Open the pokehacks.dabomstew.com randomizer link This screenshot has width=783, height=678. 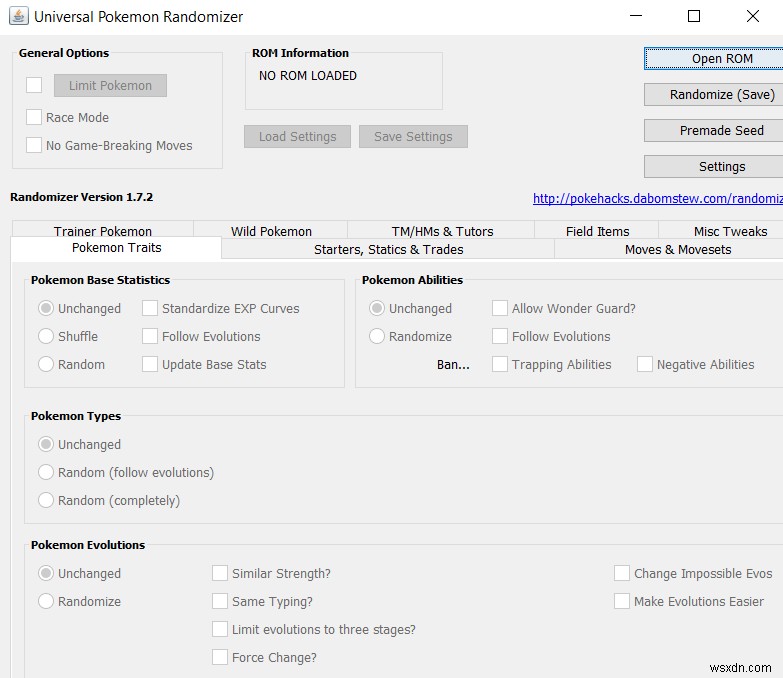[x=657, y=199]
